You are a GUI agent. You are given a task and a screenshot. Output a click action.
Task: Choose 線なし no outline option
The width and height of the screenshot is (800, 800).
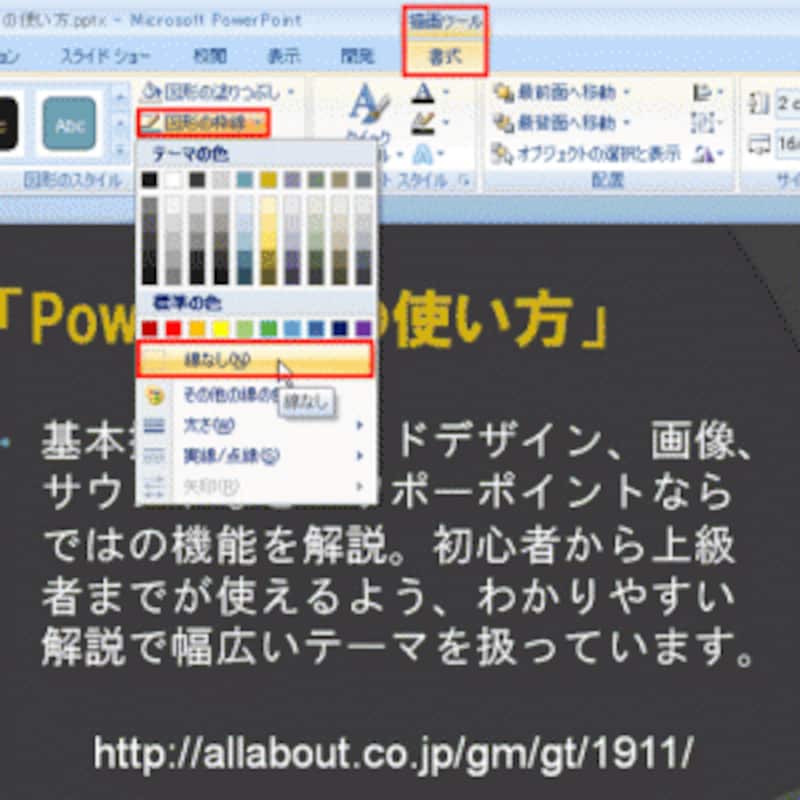pos(255,360)
